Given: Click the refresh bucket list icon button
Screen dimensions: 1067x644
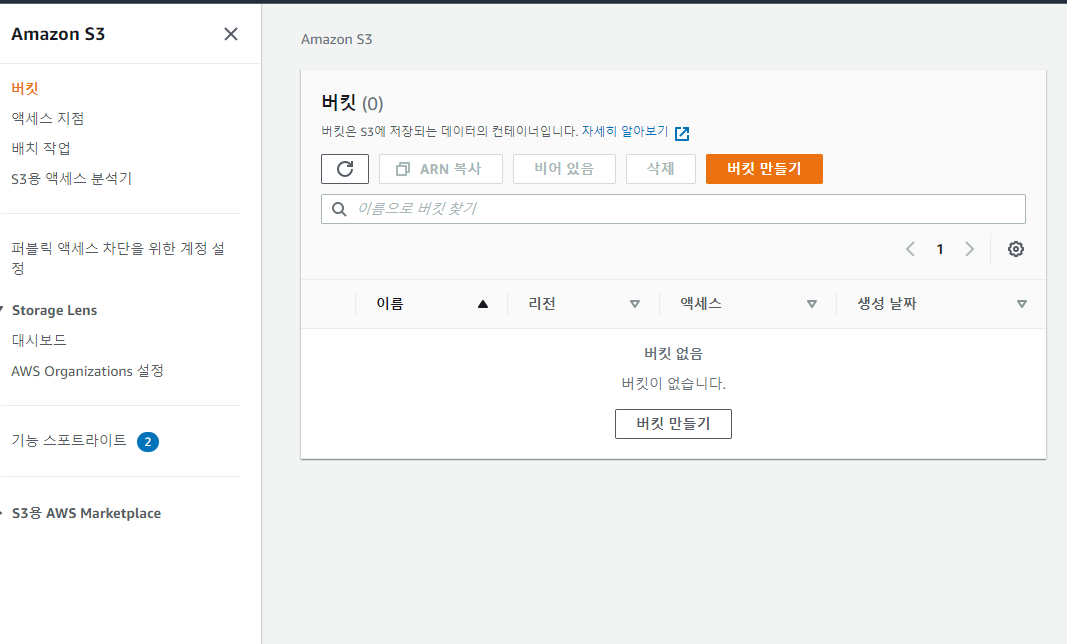Looking at the screenshot, I should click(345, 169).
